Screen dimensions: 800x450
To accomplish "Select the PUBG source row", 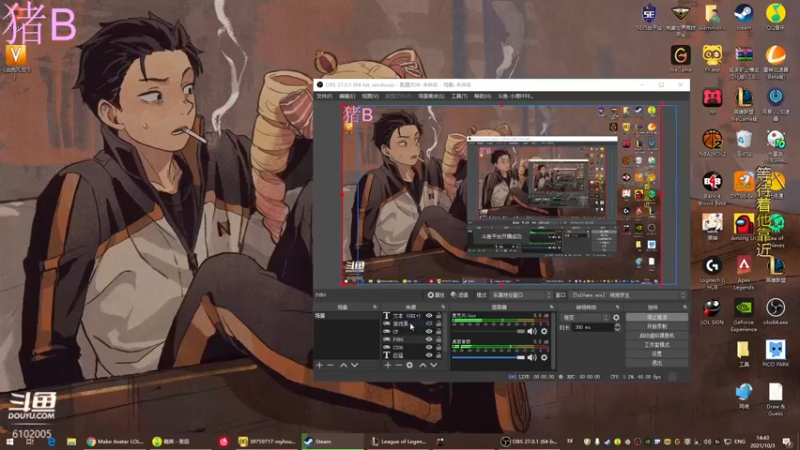I will point(413,339).
